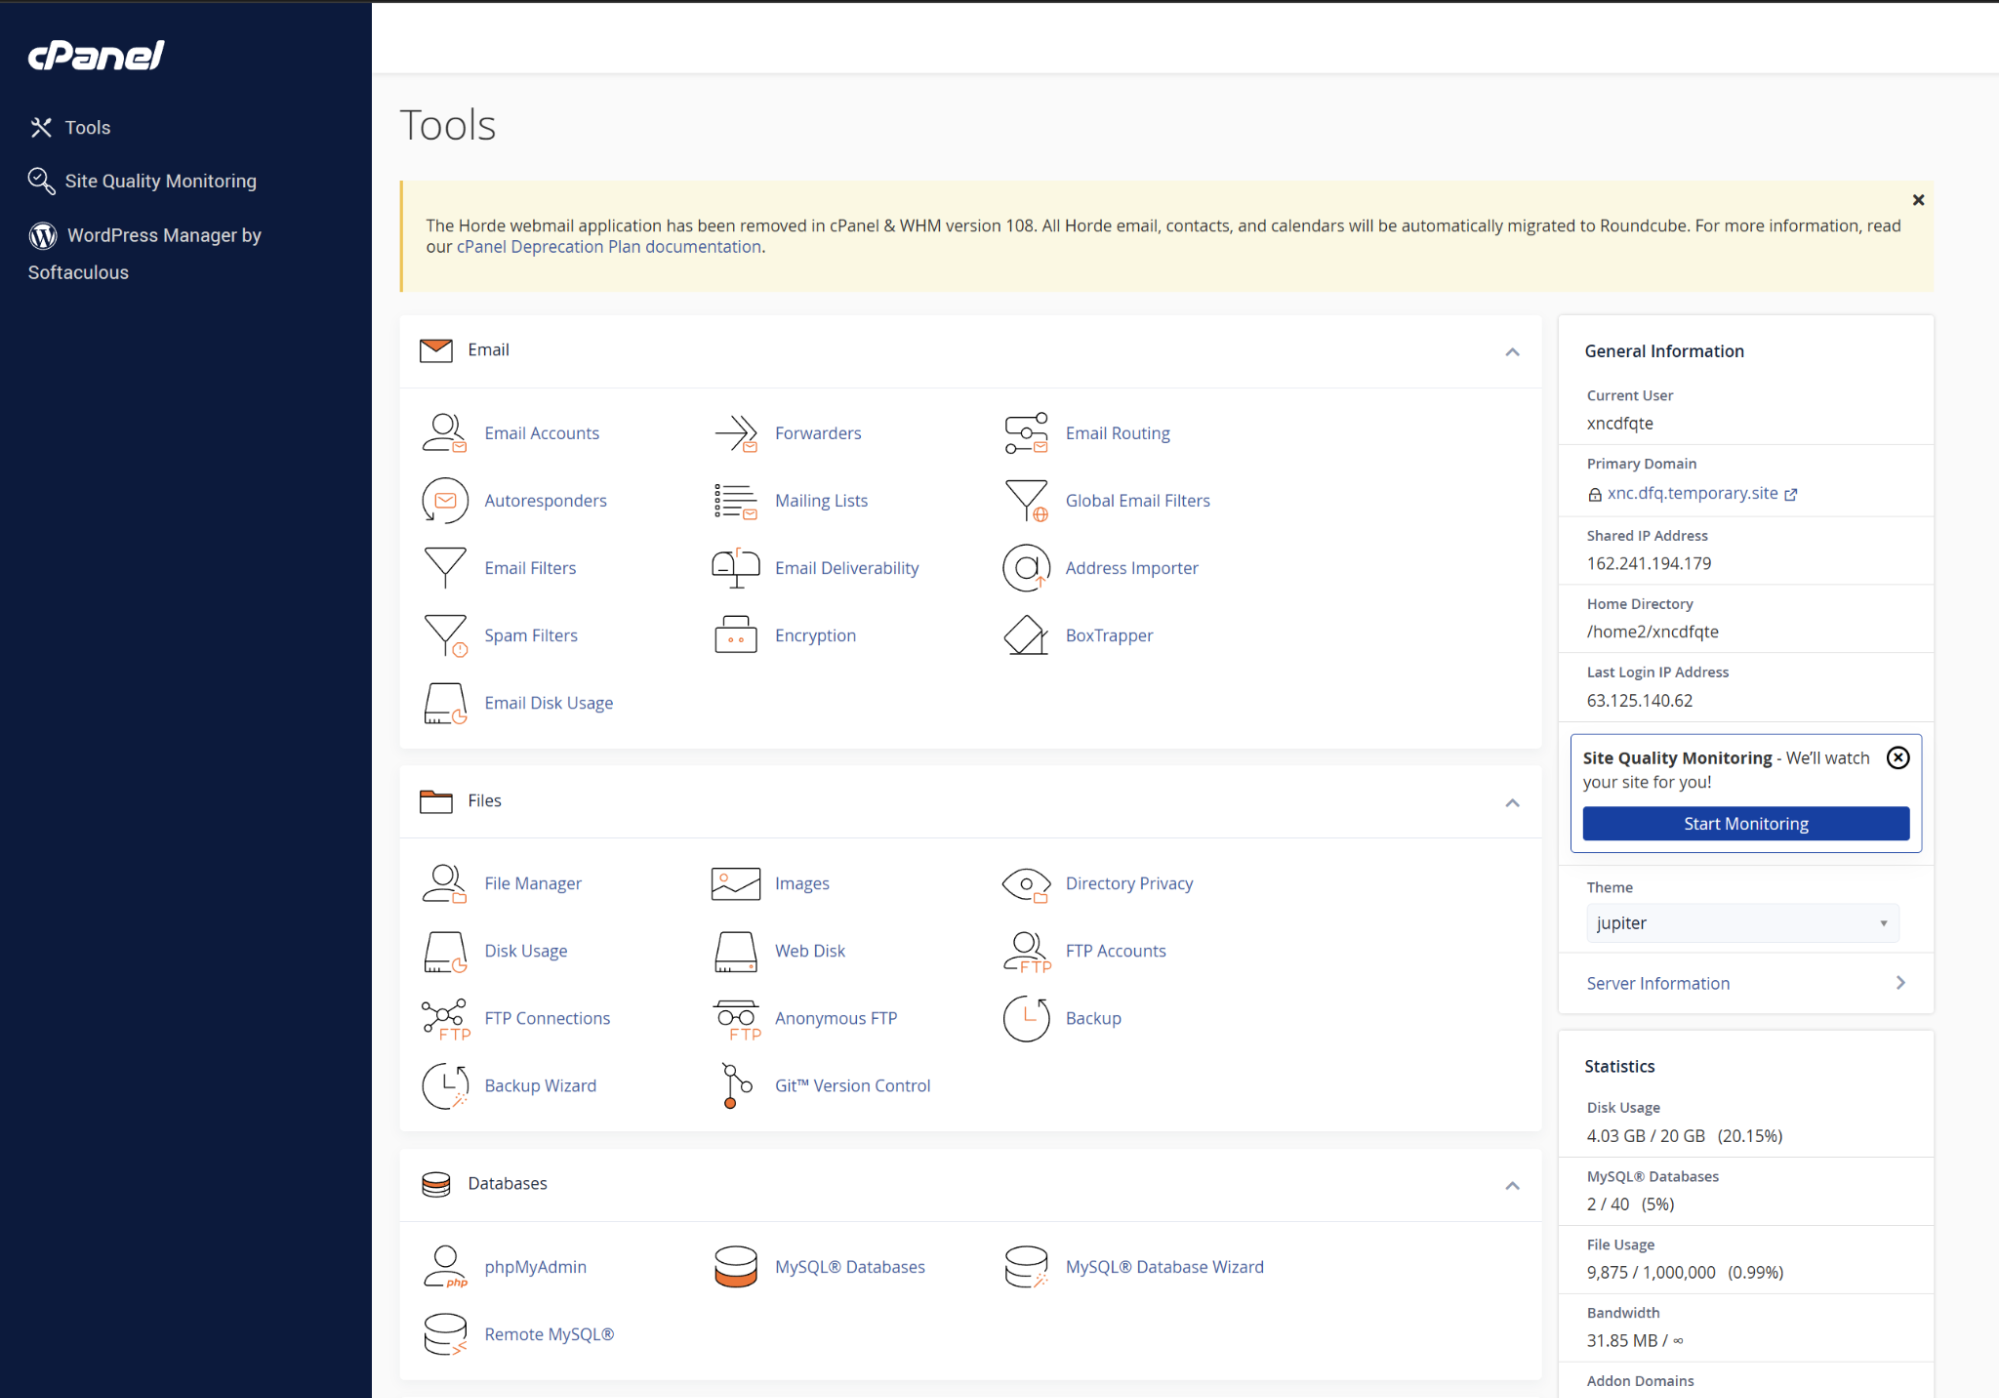Screen dimensions: 1999x1398
Task: Click the File Usage statistic 9,875 / 1,000,000
Action: [1650, 1273]
